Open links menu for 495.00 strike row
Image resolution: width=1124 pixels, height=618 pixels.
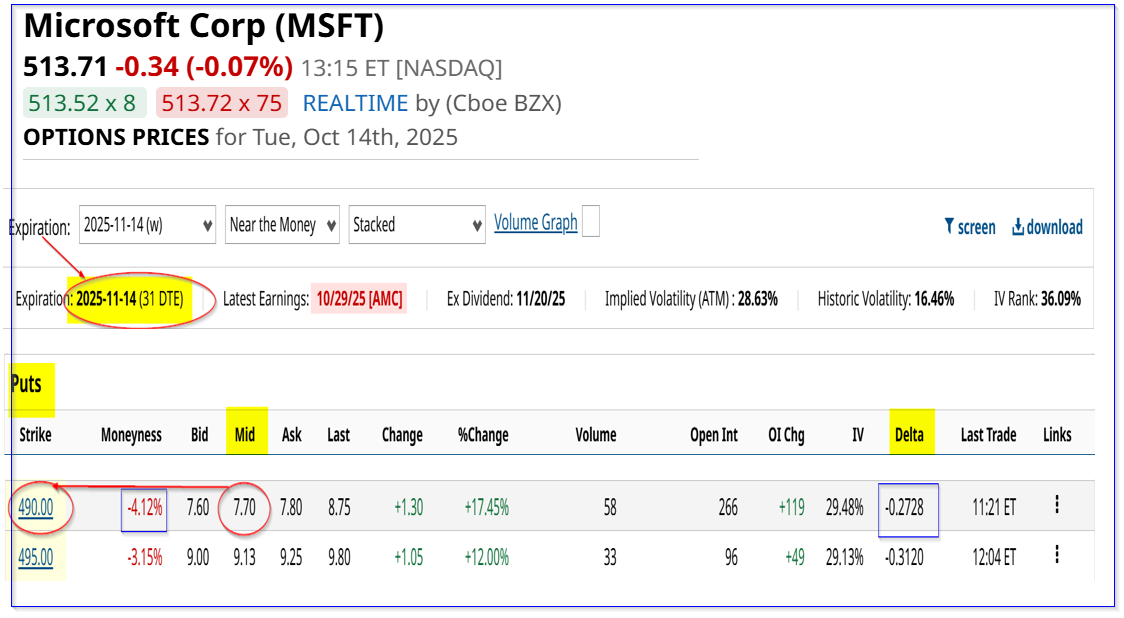coord(1057,555)
